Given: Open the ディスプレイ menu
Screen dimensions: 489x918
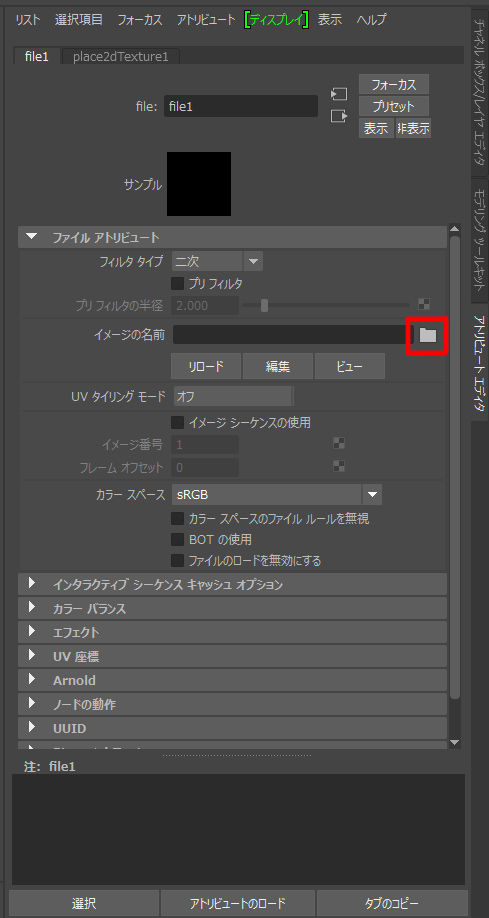Looking at the screenshot, I should (276, 19).
